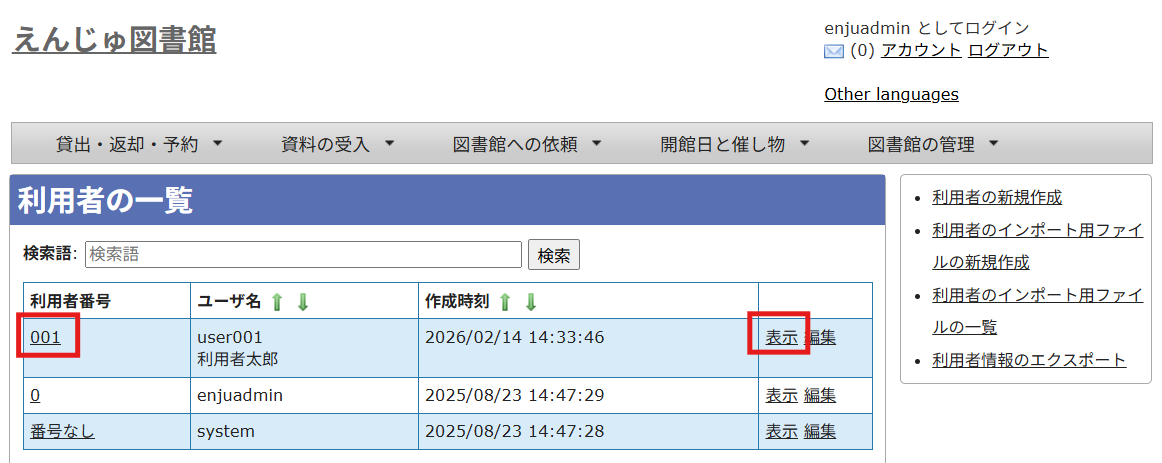The image size is (1162, 463).
Task: Click 表示 for enjuadmin row
Action: coord(781,396)
